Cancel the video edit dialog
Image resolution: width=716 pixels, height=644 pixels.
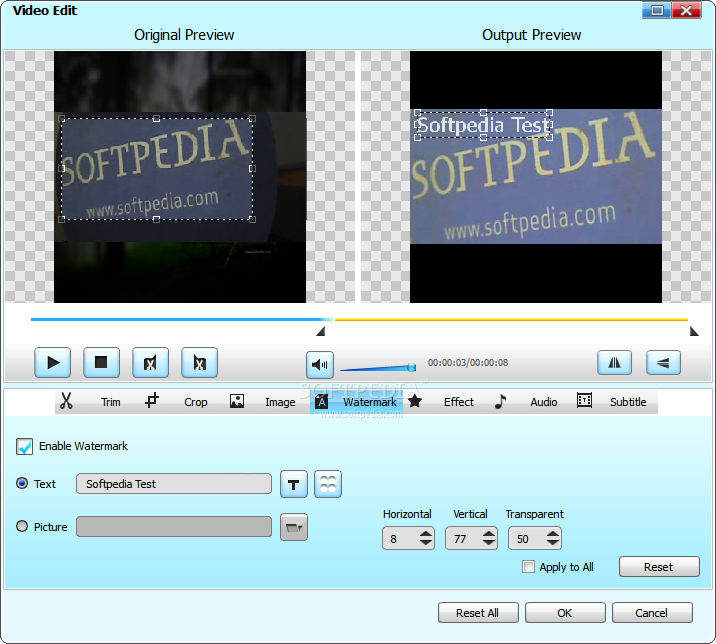652,612
